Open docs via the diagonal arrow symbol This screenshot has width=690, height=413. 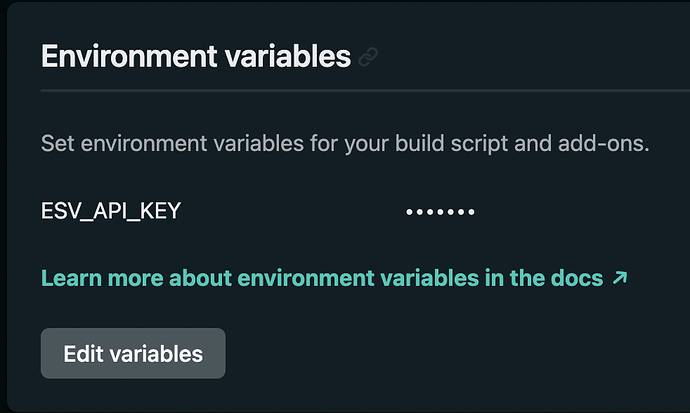pos(620,278)
